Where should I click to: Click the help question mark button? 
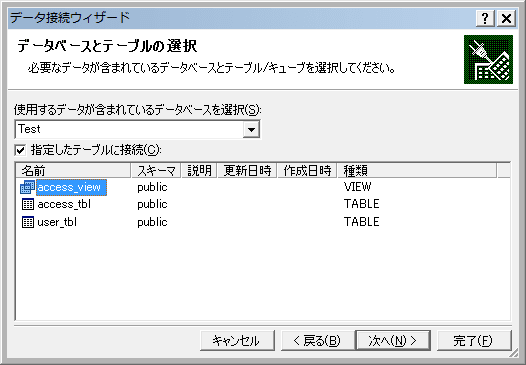click(485, 18)
